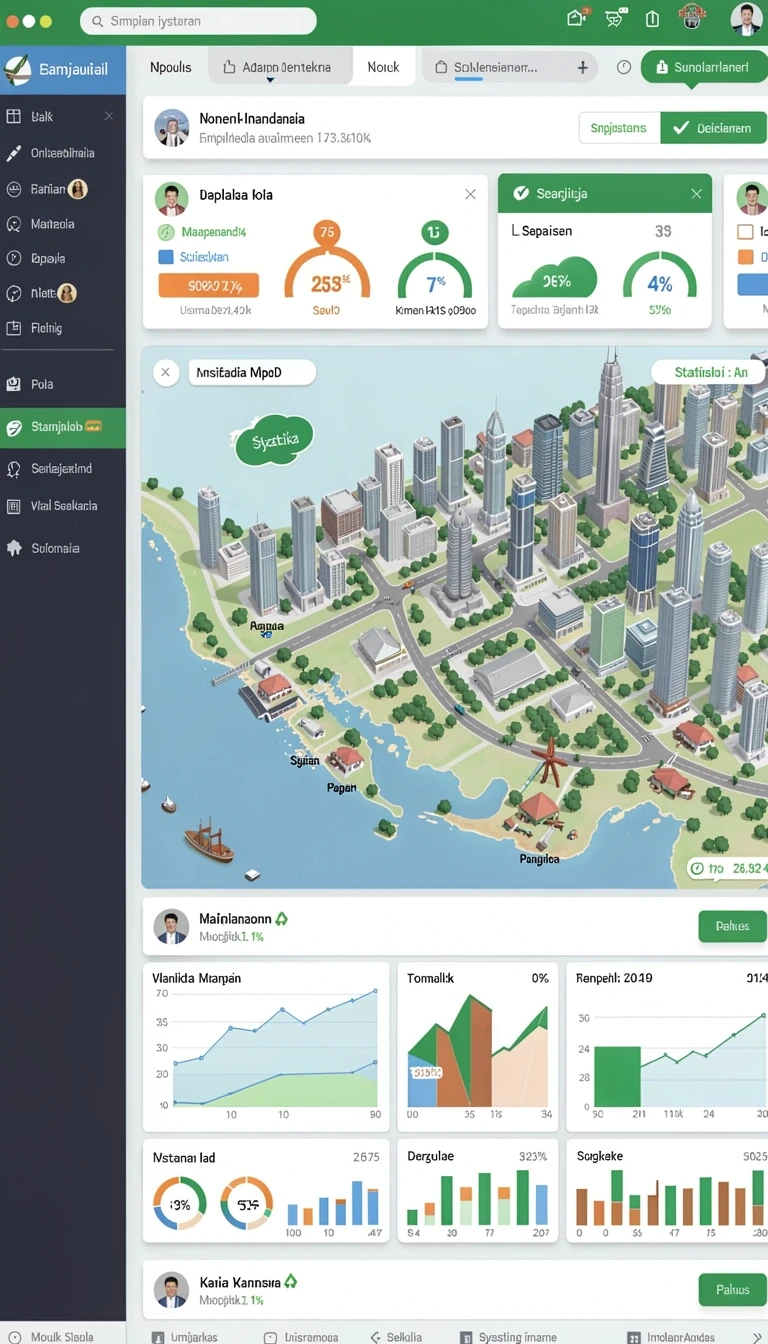Viewport: 768px width, 1344px height.
Task: Click the 3% donut chart in Nstanai lad
Action: coord(180,1204)
